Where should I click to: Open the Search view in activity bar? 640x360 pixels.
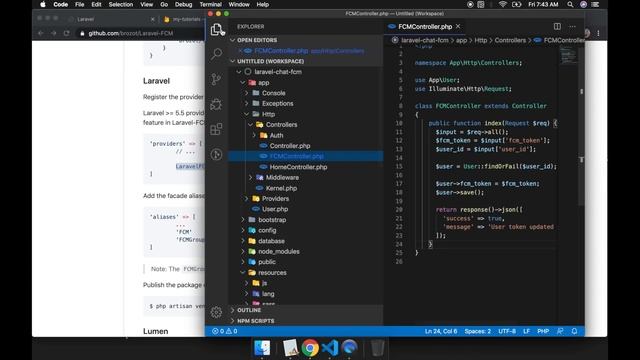click(x=216, y=54)
